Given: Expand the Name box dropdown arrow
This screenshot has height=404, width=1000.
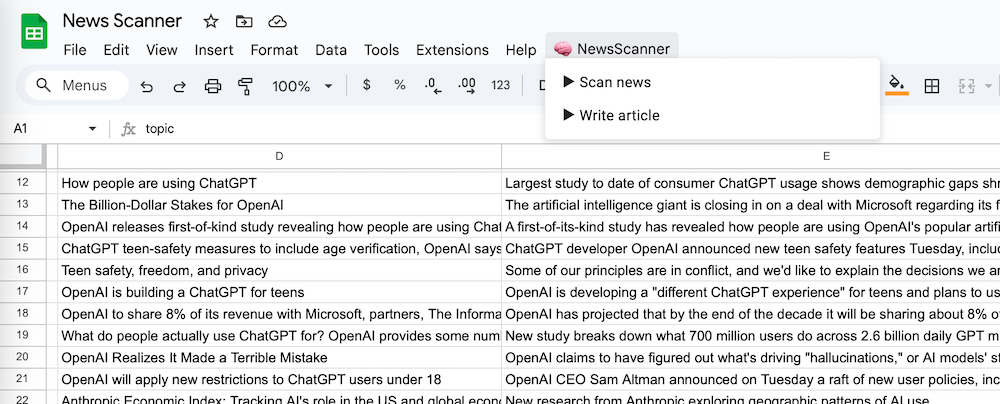Looking at the screenshot, I should tap(93, 129).
